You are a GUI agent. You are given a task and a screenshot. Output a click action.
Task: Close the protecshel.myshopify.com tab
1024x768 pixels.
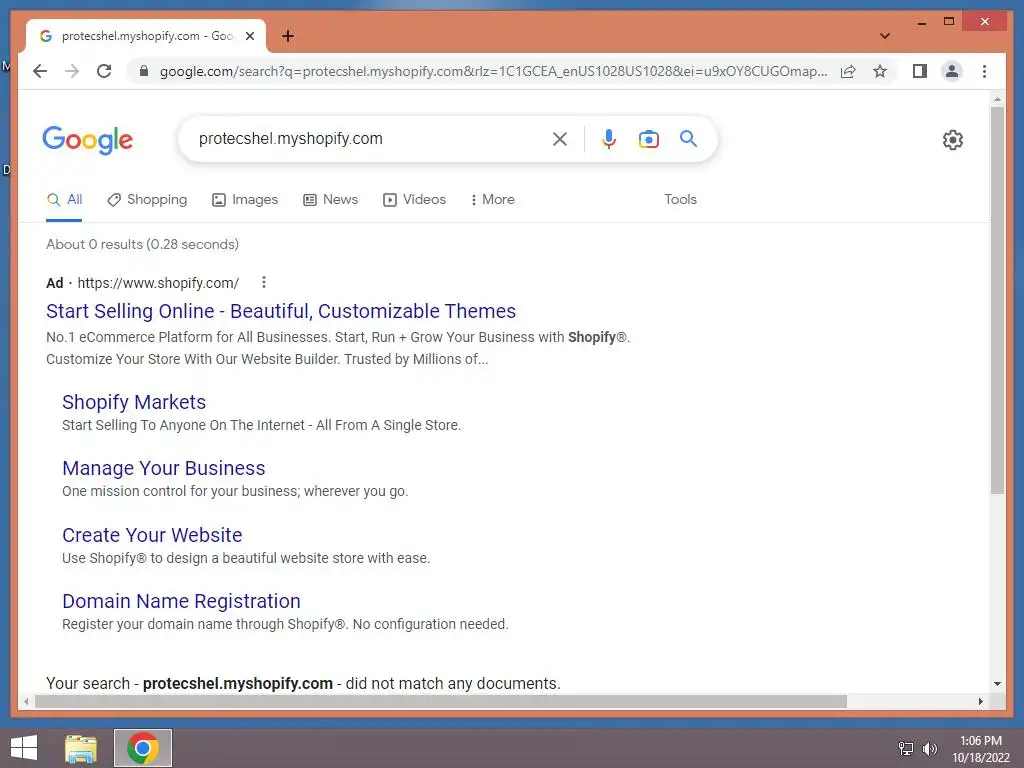click(x=249, y=36)
